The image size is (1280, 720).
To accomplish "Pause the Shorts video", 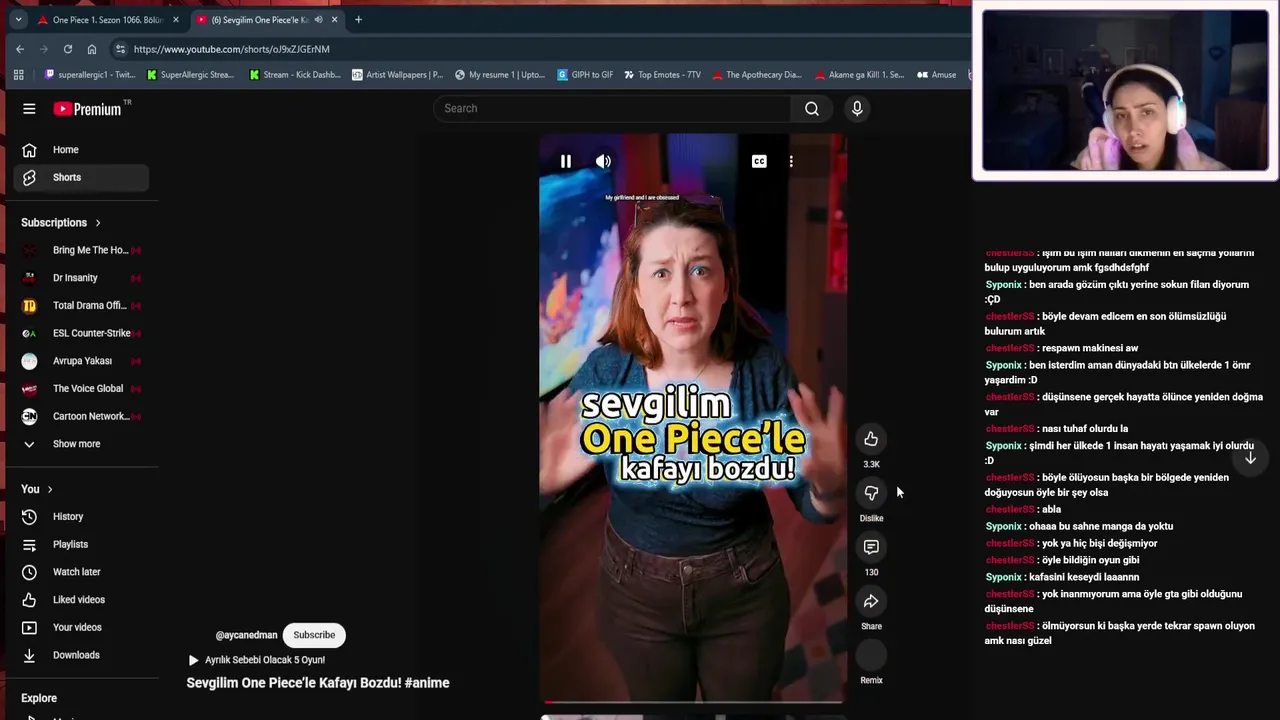I will pyautogui.click(x=566, y=161).
